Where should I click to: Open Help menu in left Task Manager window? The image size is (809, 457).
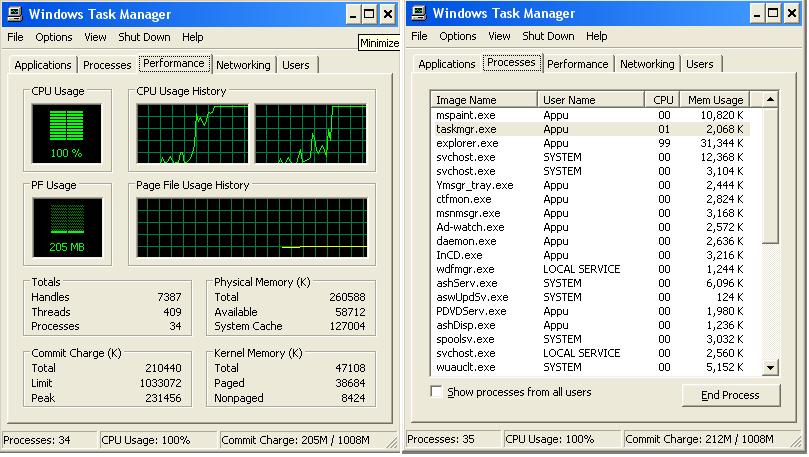192,37
